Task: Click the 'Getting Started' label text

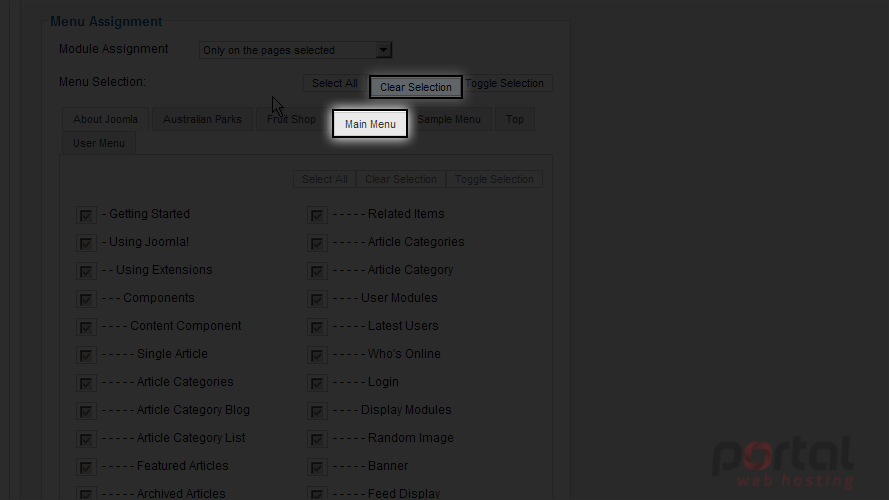Action: (149, 214)
